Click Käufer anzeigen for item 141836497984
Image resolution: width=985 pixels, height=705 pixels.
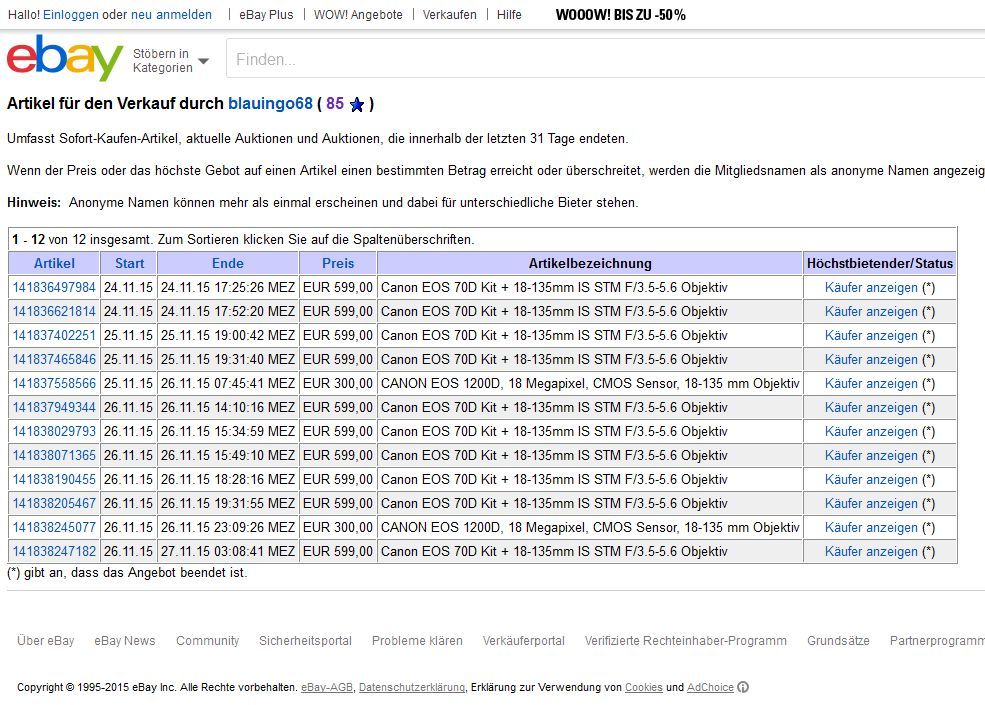click(871, 287)
